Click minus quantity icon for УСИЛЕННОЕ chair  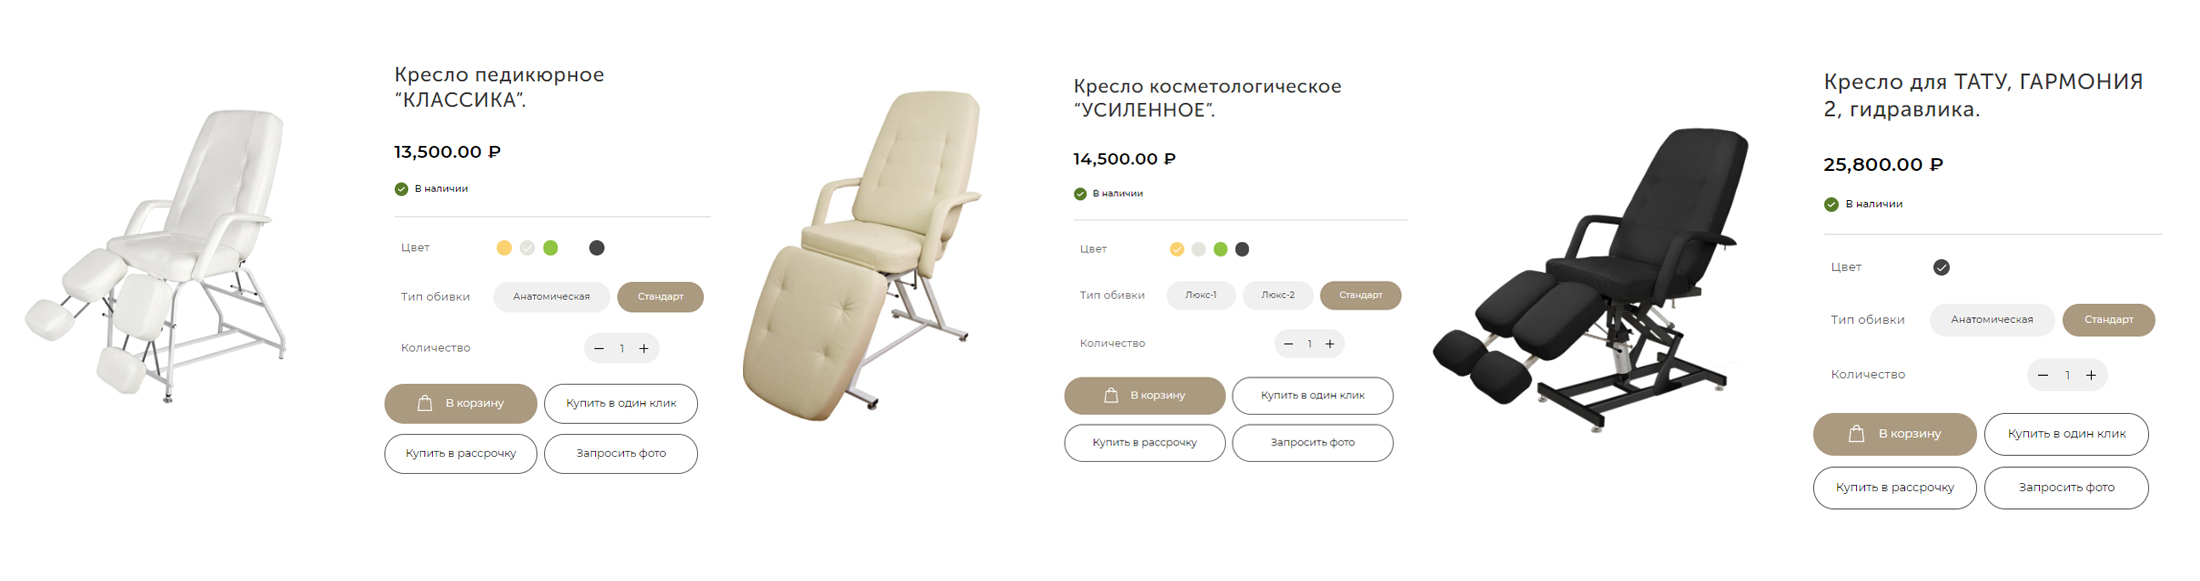click(1288, 344)
